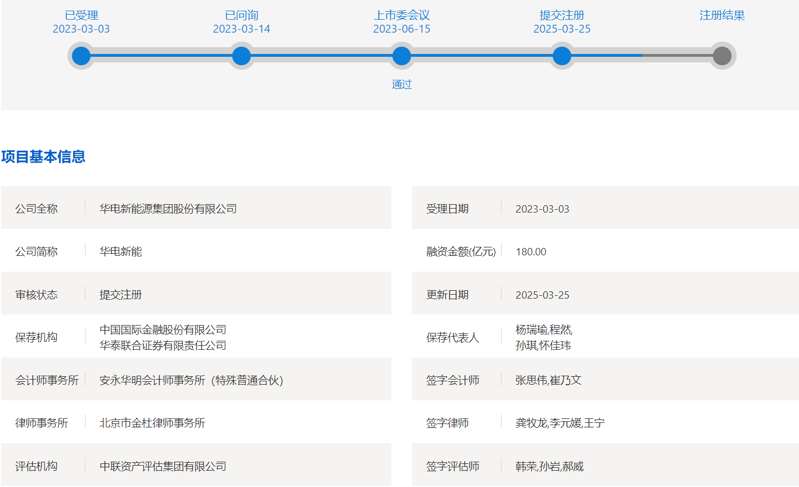Screen dimensions: 799x487
Task: Click the date 2025-03-25 under 提交注册 stage
Action: coord(562,29)
